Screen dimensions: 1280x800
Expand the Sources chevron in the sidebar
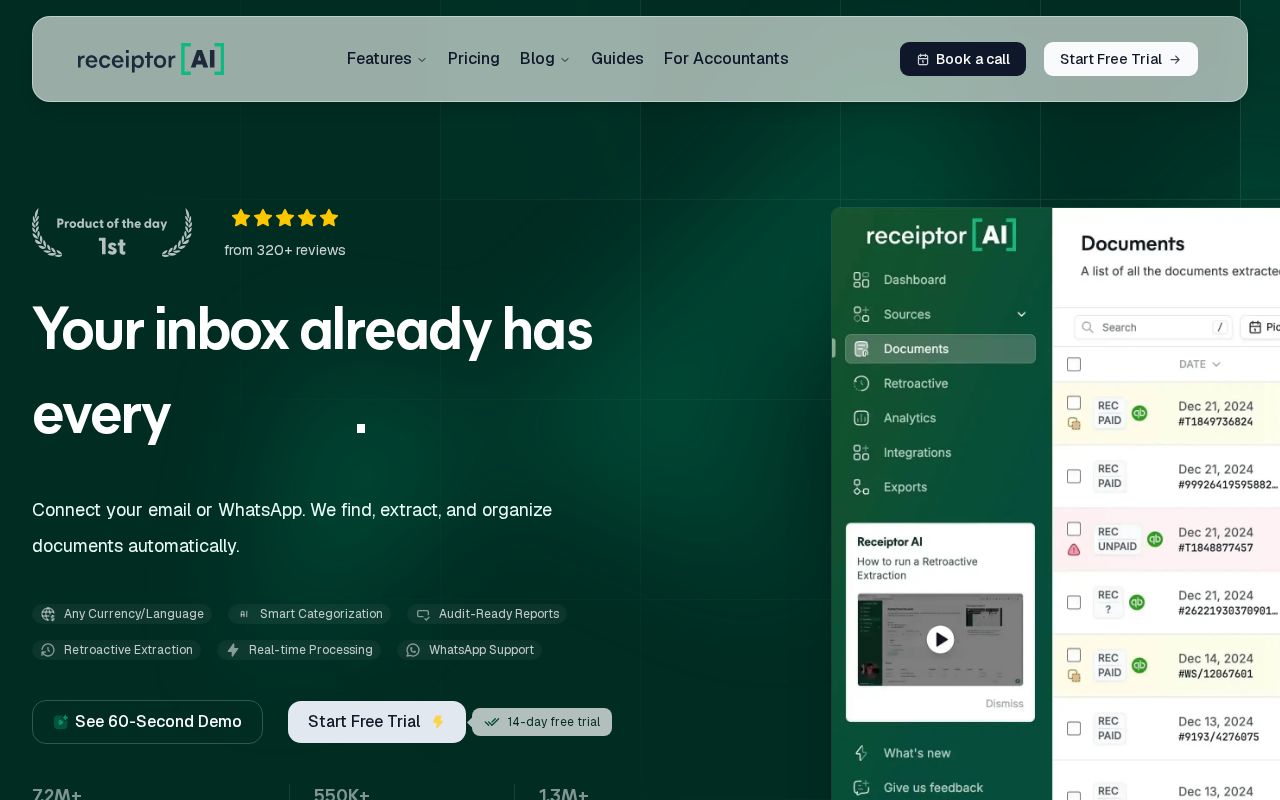tap(1021, 314)
